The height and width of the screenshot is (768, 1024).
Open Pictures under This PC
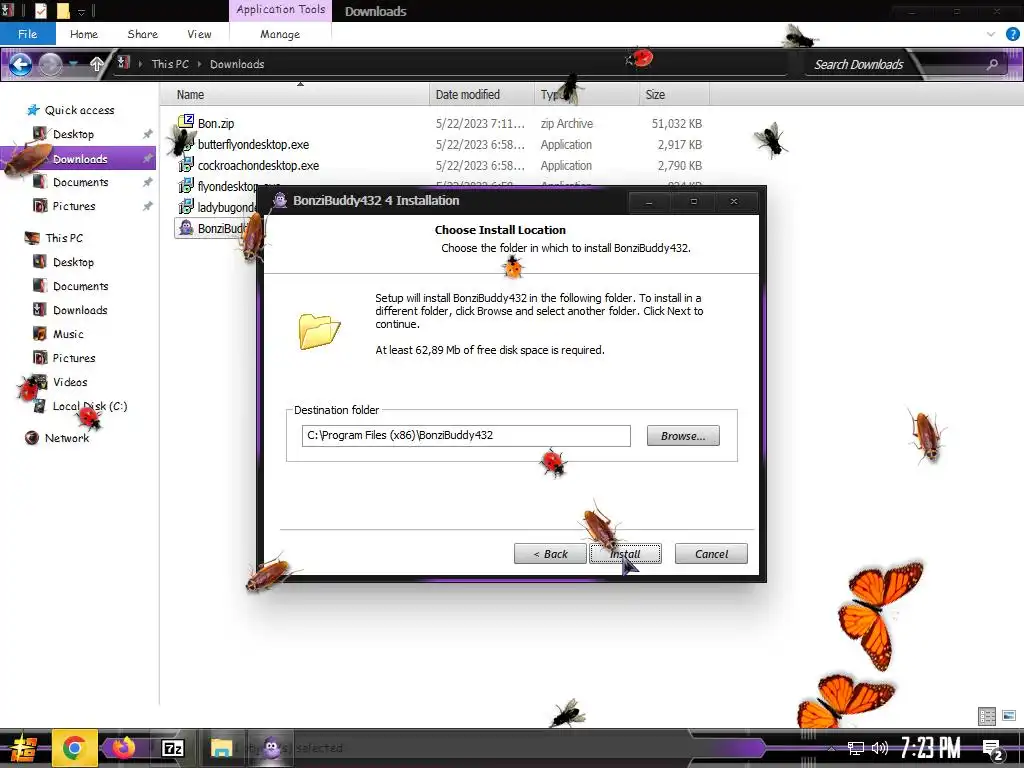[x=74, y=358]
